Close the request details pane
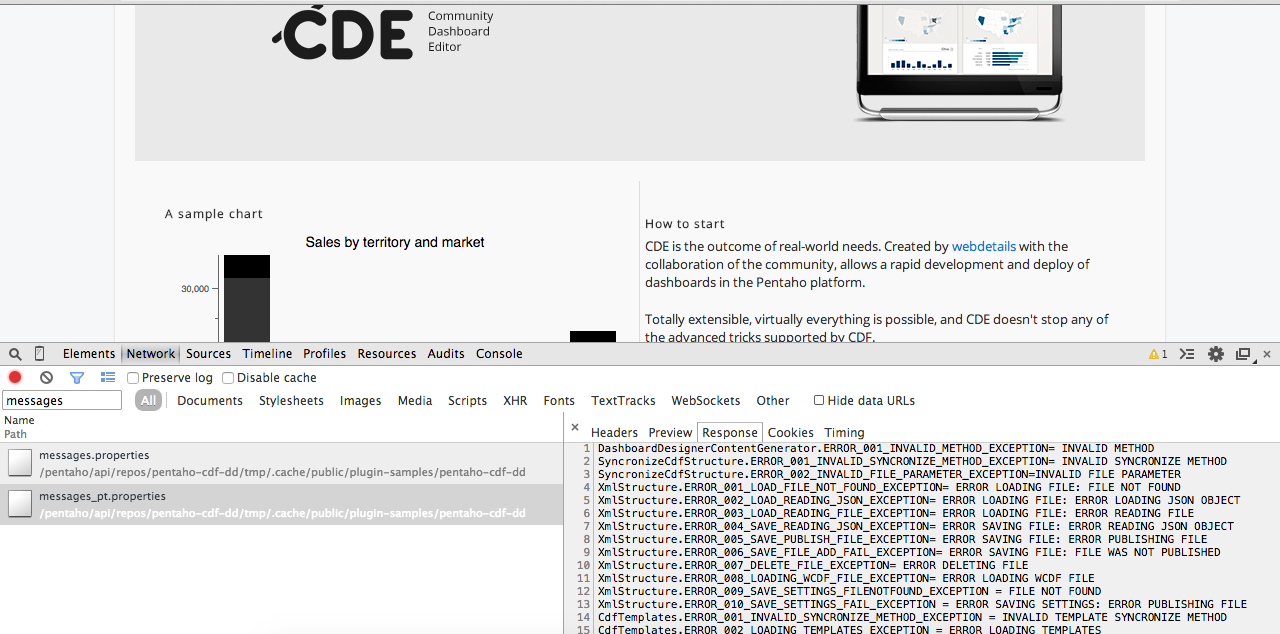This screenshot has width=1280, height=634. [x=575, y=427]
